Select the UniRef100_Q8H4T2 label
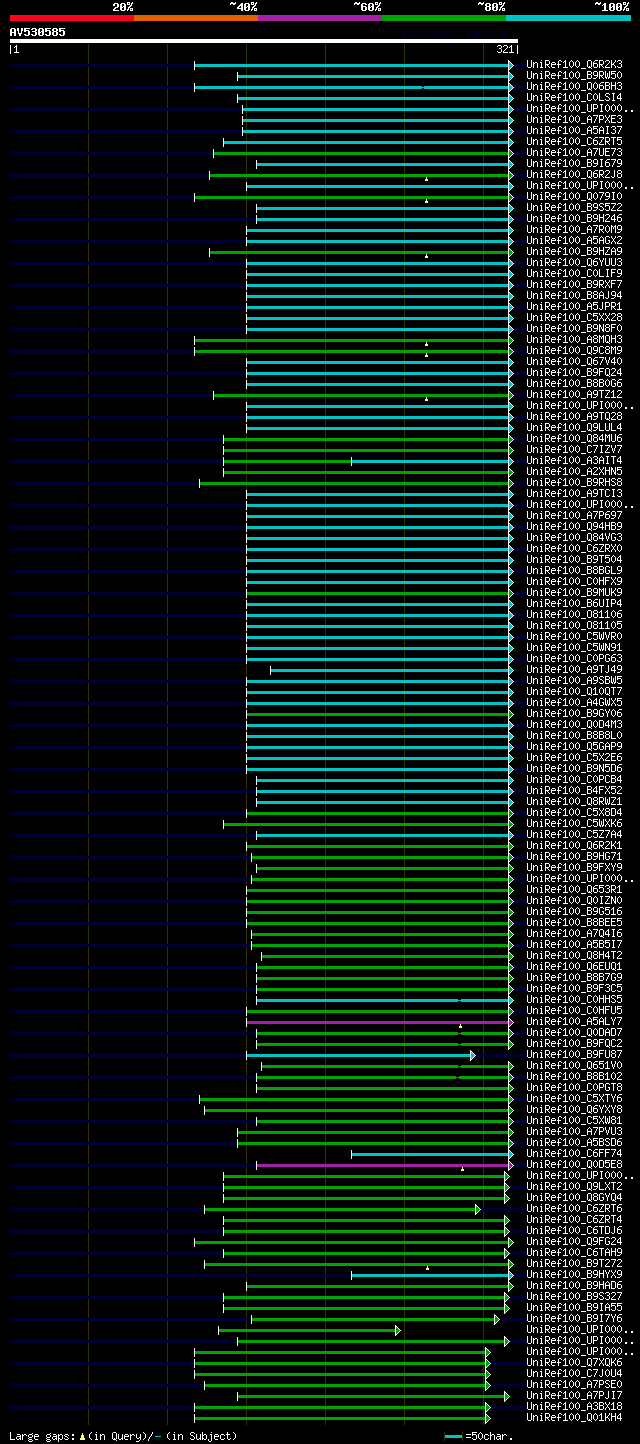Screen dimensions: 640x1444 pos(574,956)
